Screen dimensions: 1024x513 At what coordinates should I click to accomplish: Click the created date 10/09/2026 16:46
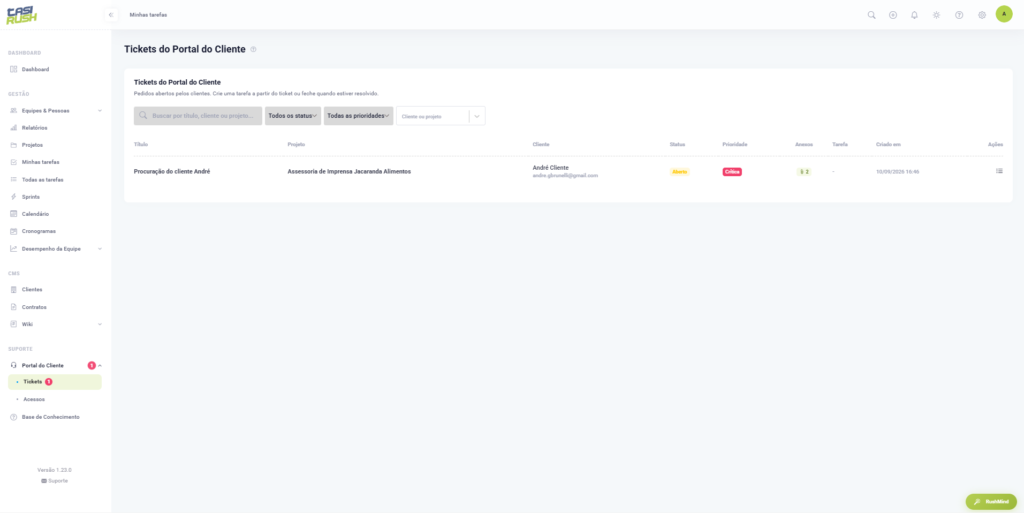(x=897, y=172)
